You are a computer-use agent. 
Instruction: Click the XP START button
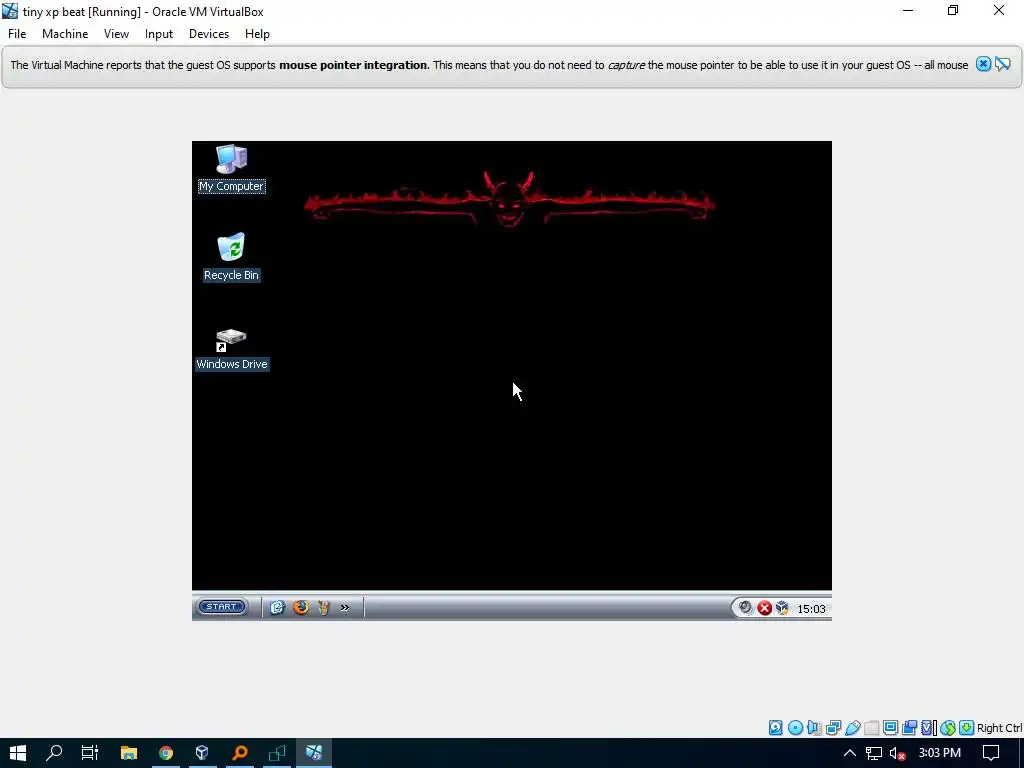click(221, 607)
